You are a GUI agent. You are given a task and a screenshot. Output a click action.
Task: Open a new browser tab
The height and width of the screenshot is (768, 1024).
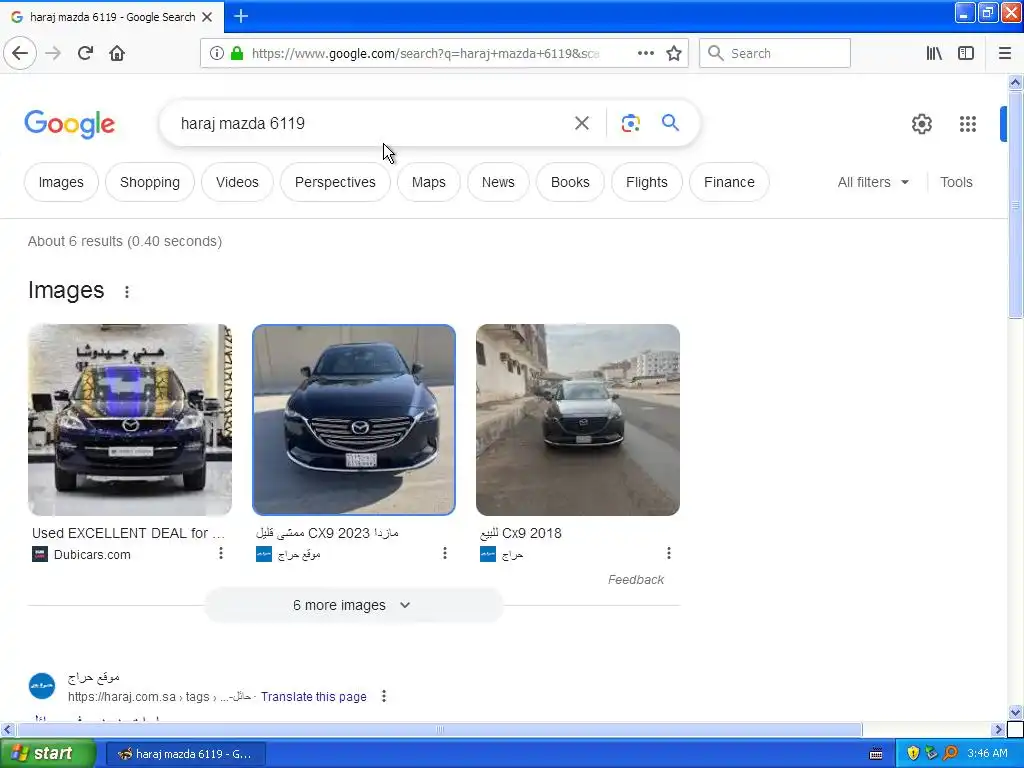241,16
